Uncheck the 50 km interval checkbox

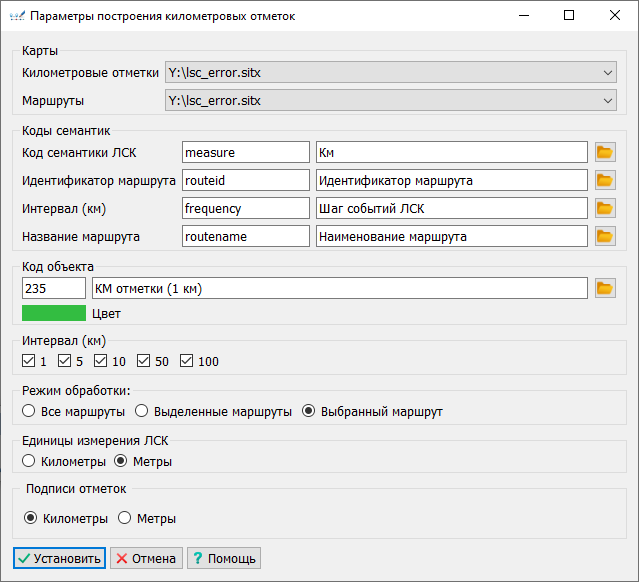pyautogui.click(x=144, y=361)
